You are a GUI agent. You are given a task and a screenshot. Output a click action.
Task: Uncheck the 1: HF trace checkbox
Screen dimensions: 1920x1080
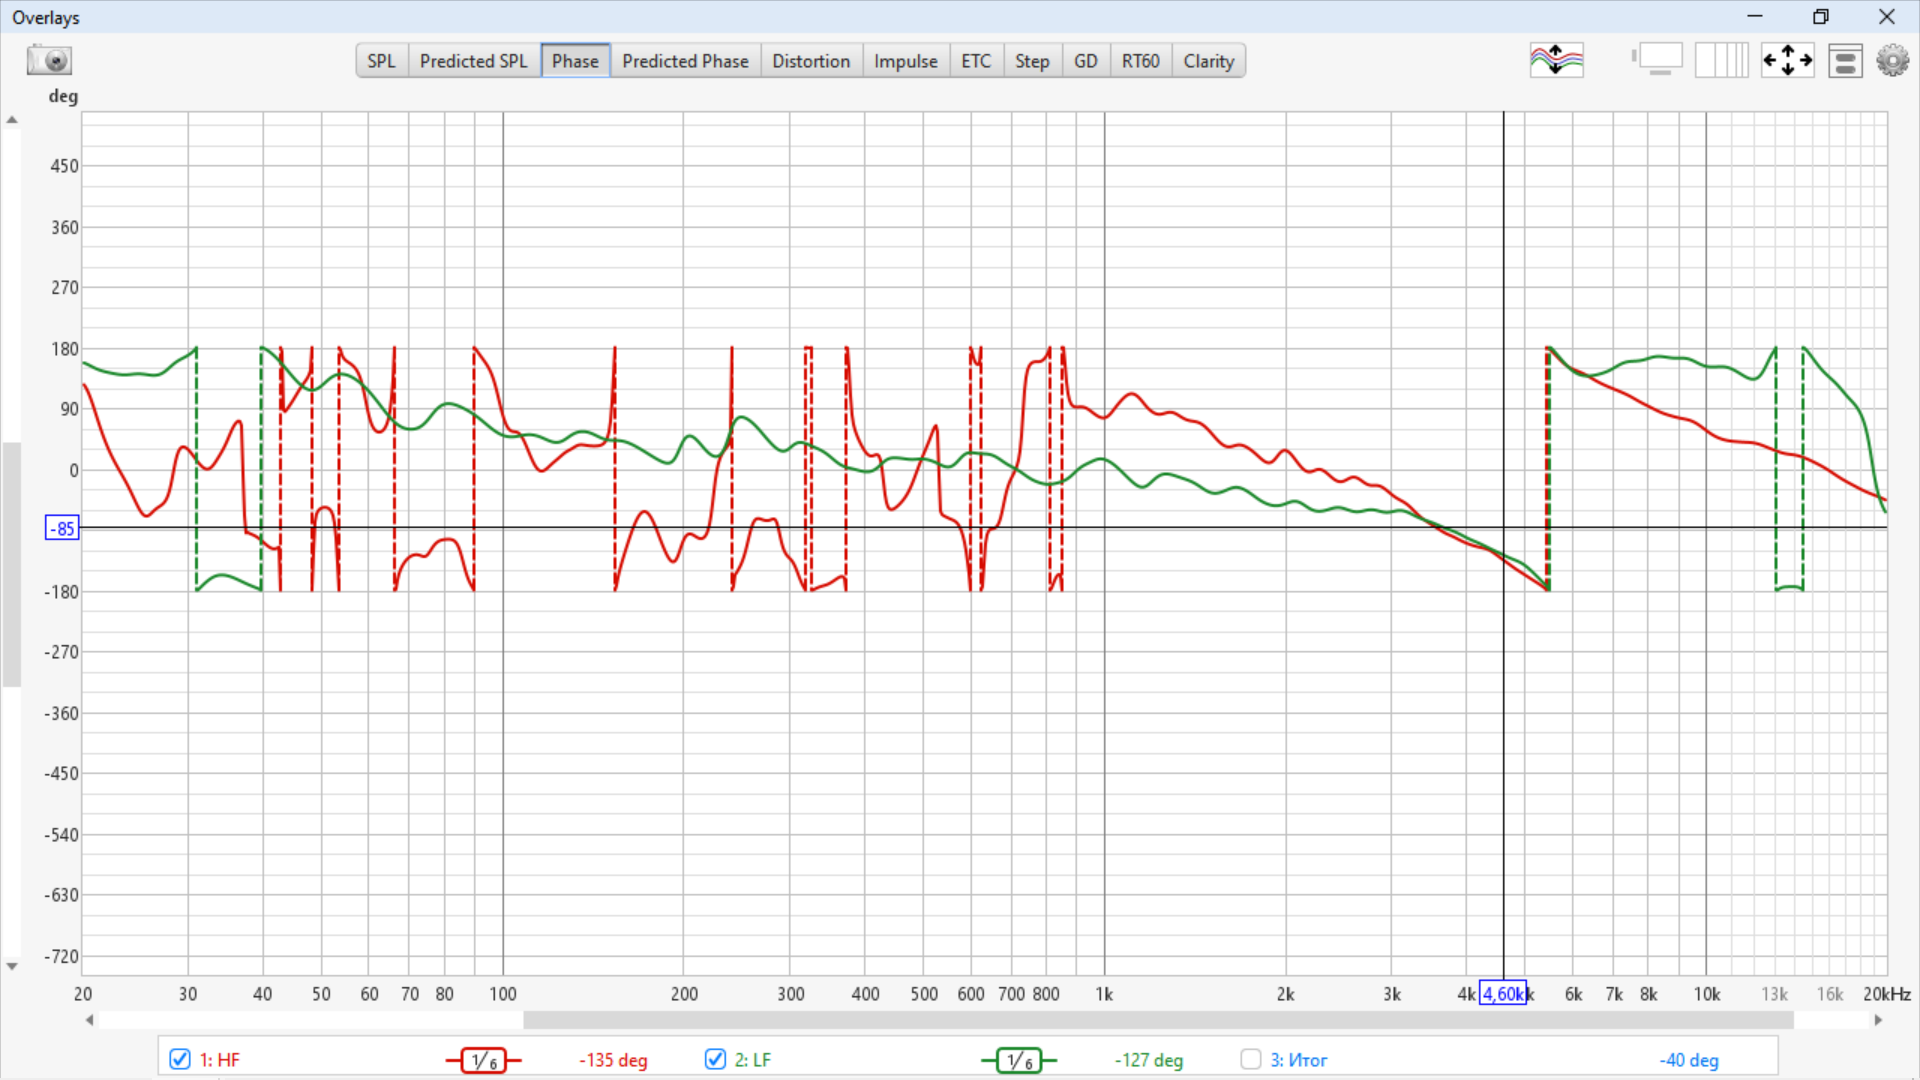coord(180,1059)
